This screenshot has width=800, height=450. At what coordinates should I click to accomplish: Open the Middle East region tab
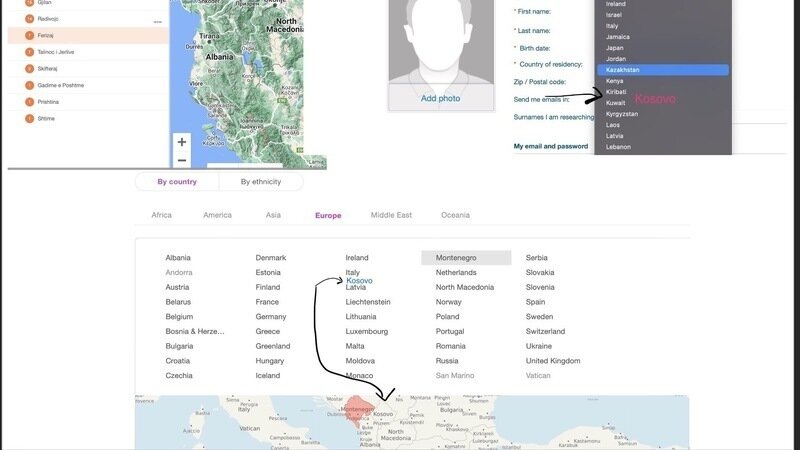click(x=391, y=215)
